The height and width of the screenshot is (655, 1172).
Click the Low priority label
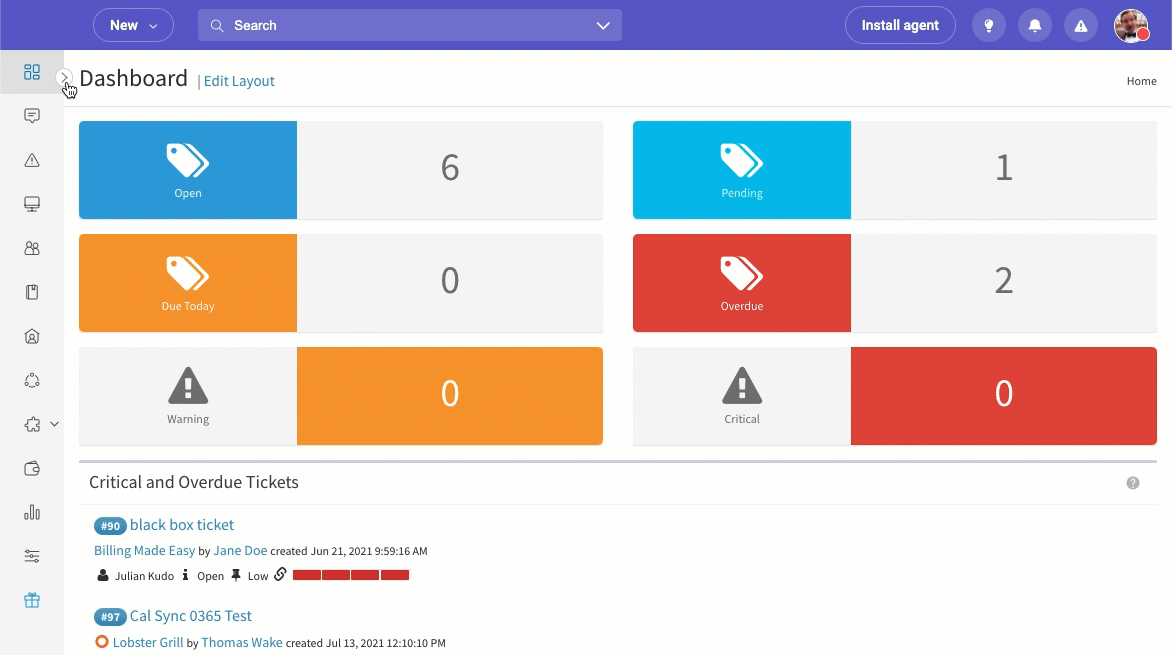click(258, 576)
